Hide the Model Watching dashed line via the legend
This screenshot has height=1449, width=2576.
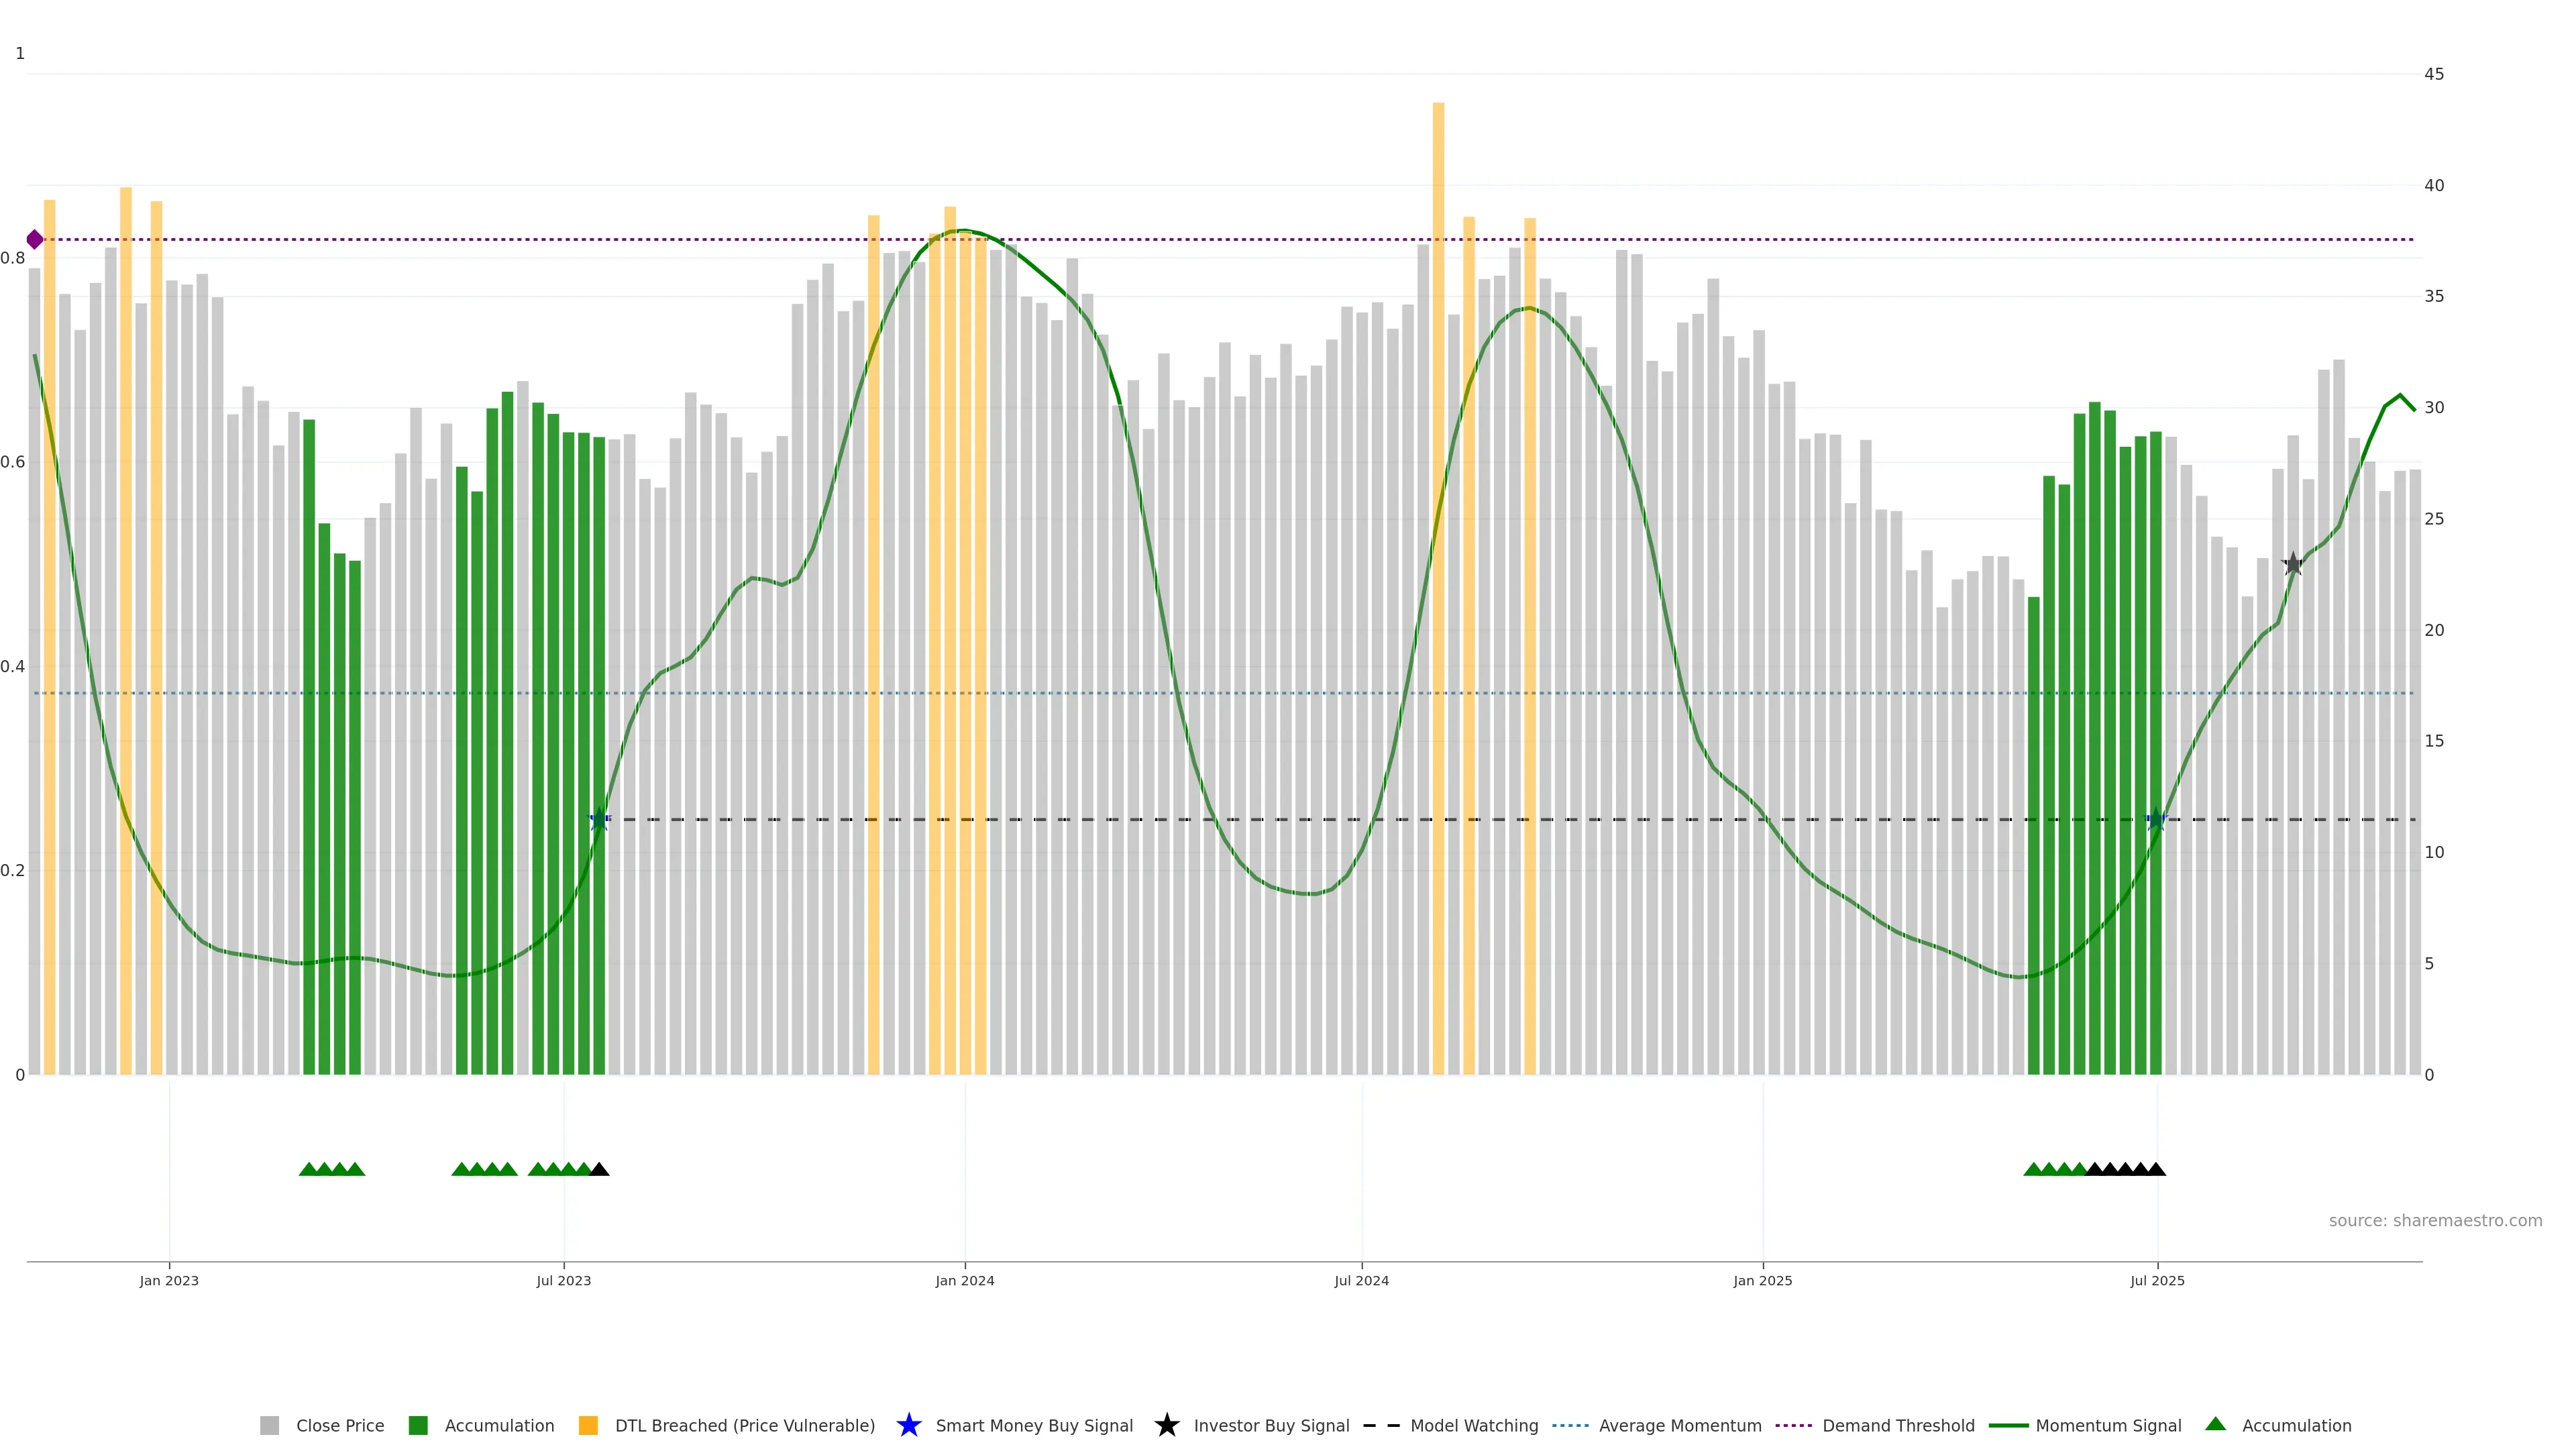pyautogui.click(x=1473, y=1425)
